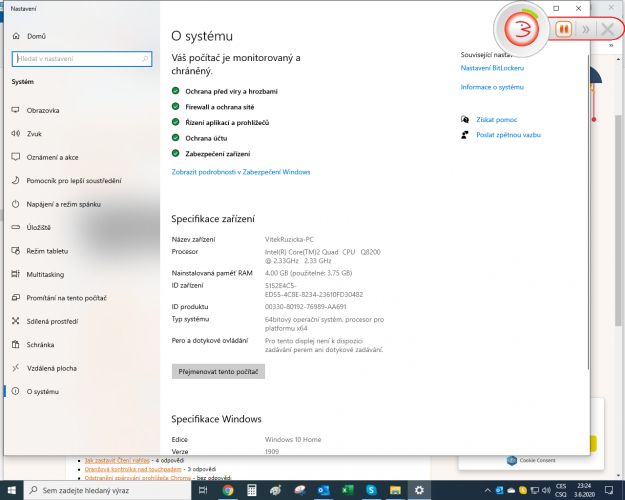Show hidden system tray icons
This screenshot has width=625, height=500.
(487, 490)
